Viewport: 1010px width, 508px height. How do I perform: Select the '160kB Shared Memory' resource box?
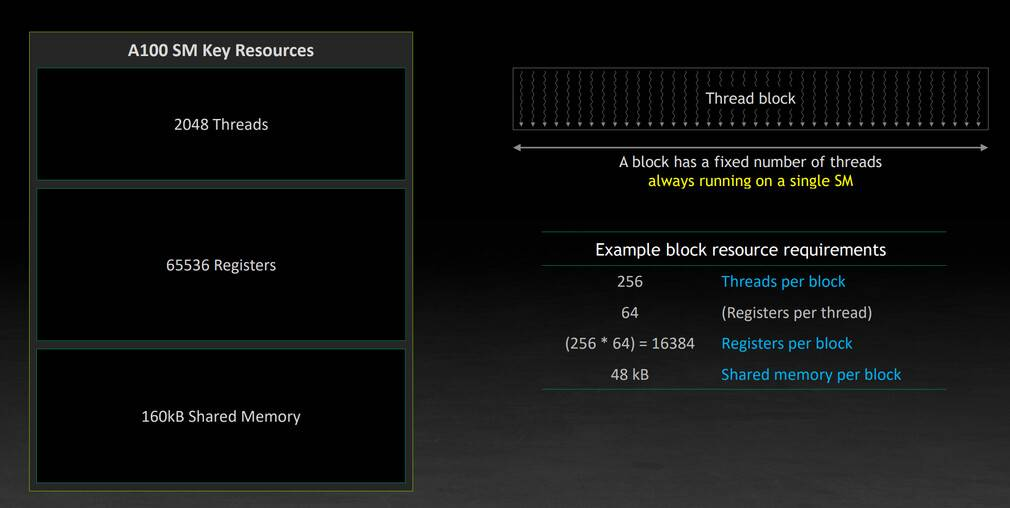221,416
